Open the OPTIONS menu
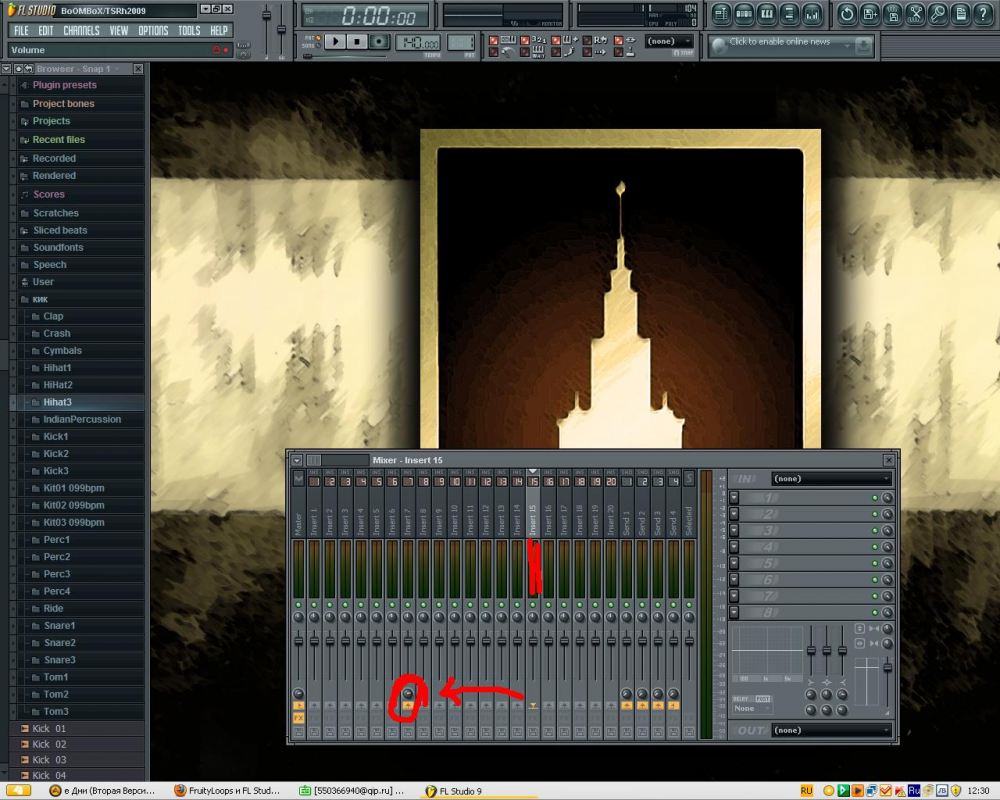The image size is (1000, 800). coord(153,31)
